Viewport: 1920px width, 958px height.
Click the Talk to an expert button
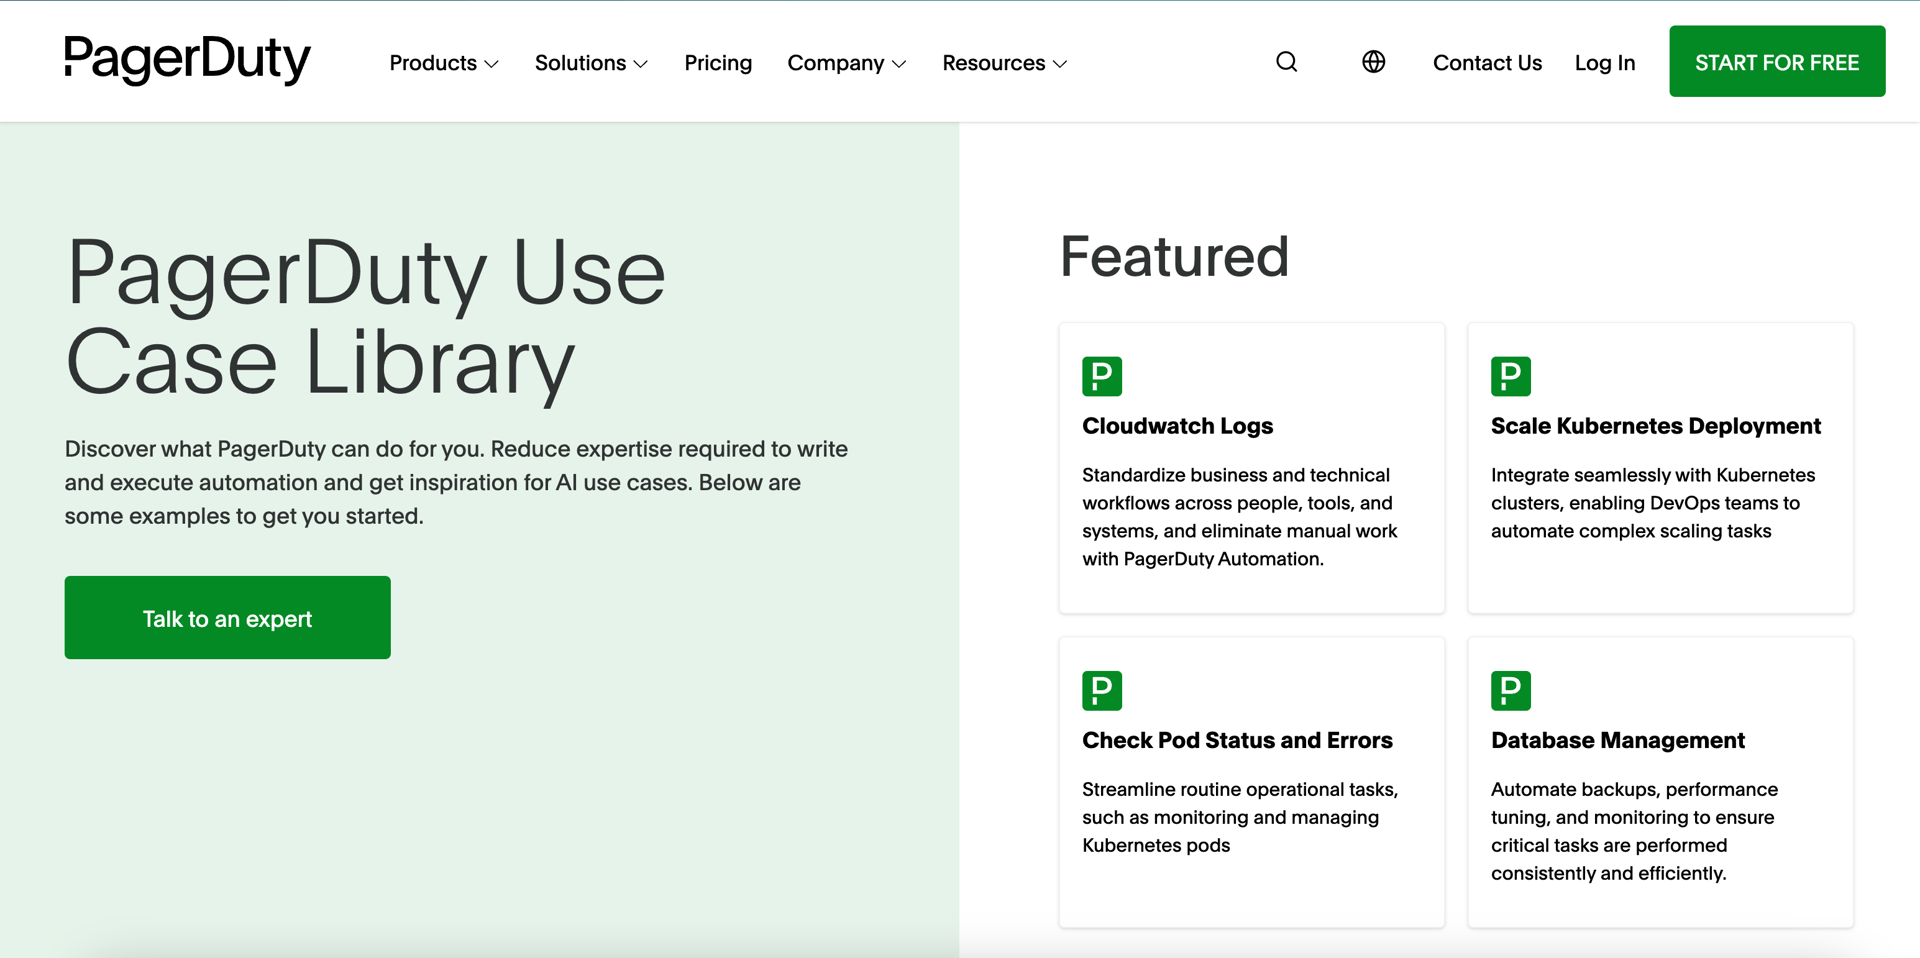(x=227, y=618)
